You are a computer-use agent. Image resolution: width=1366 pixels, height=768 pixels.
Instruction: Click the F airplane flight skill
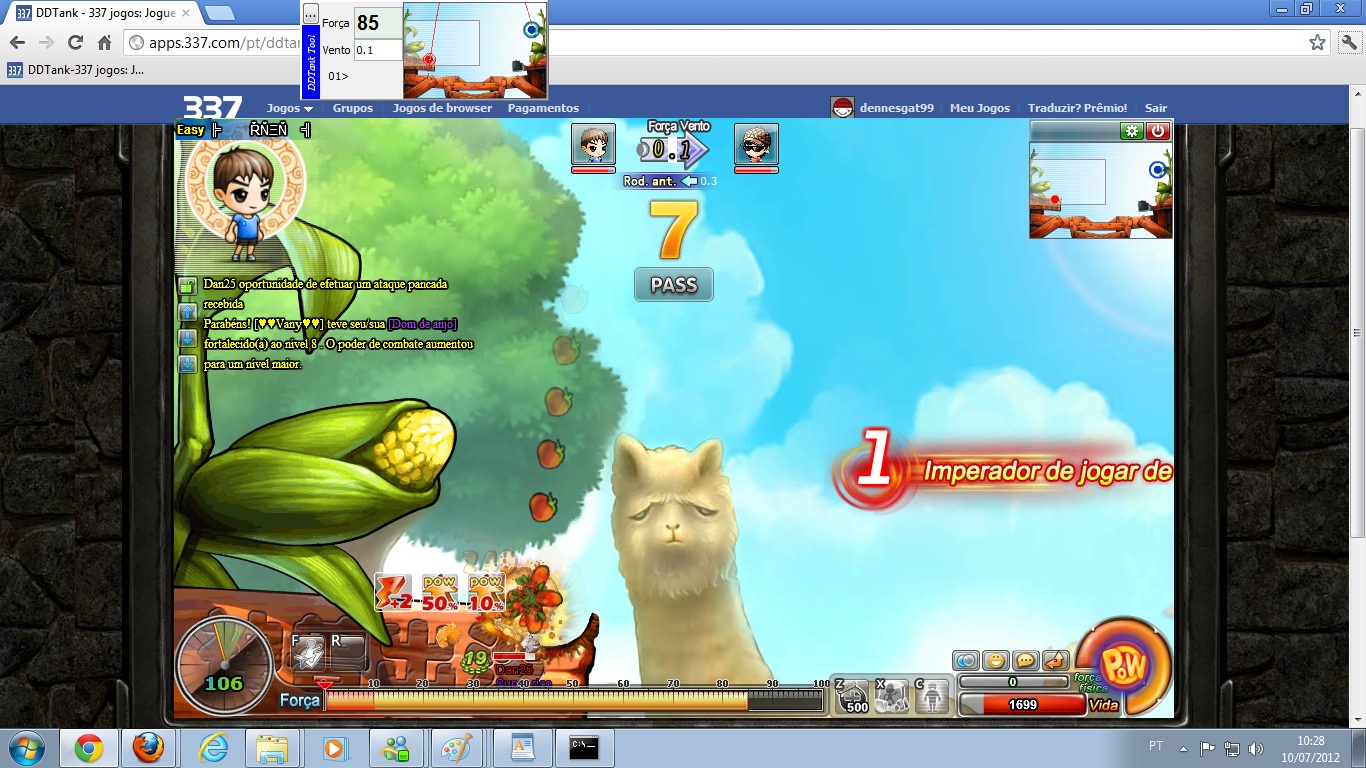[x=307, y=653]
